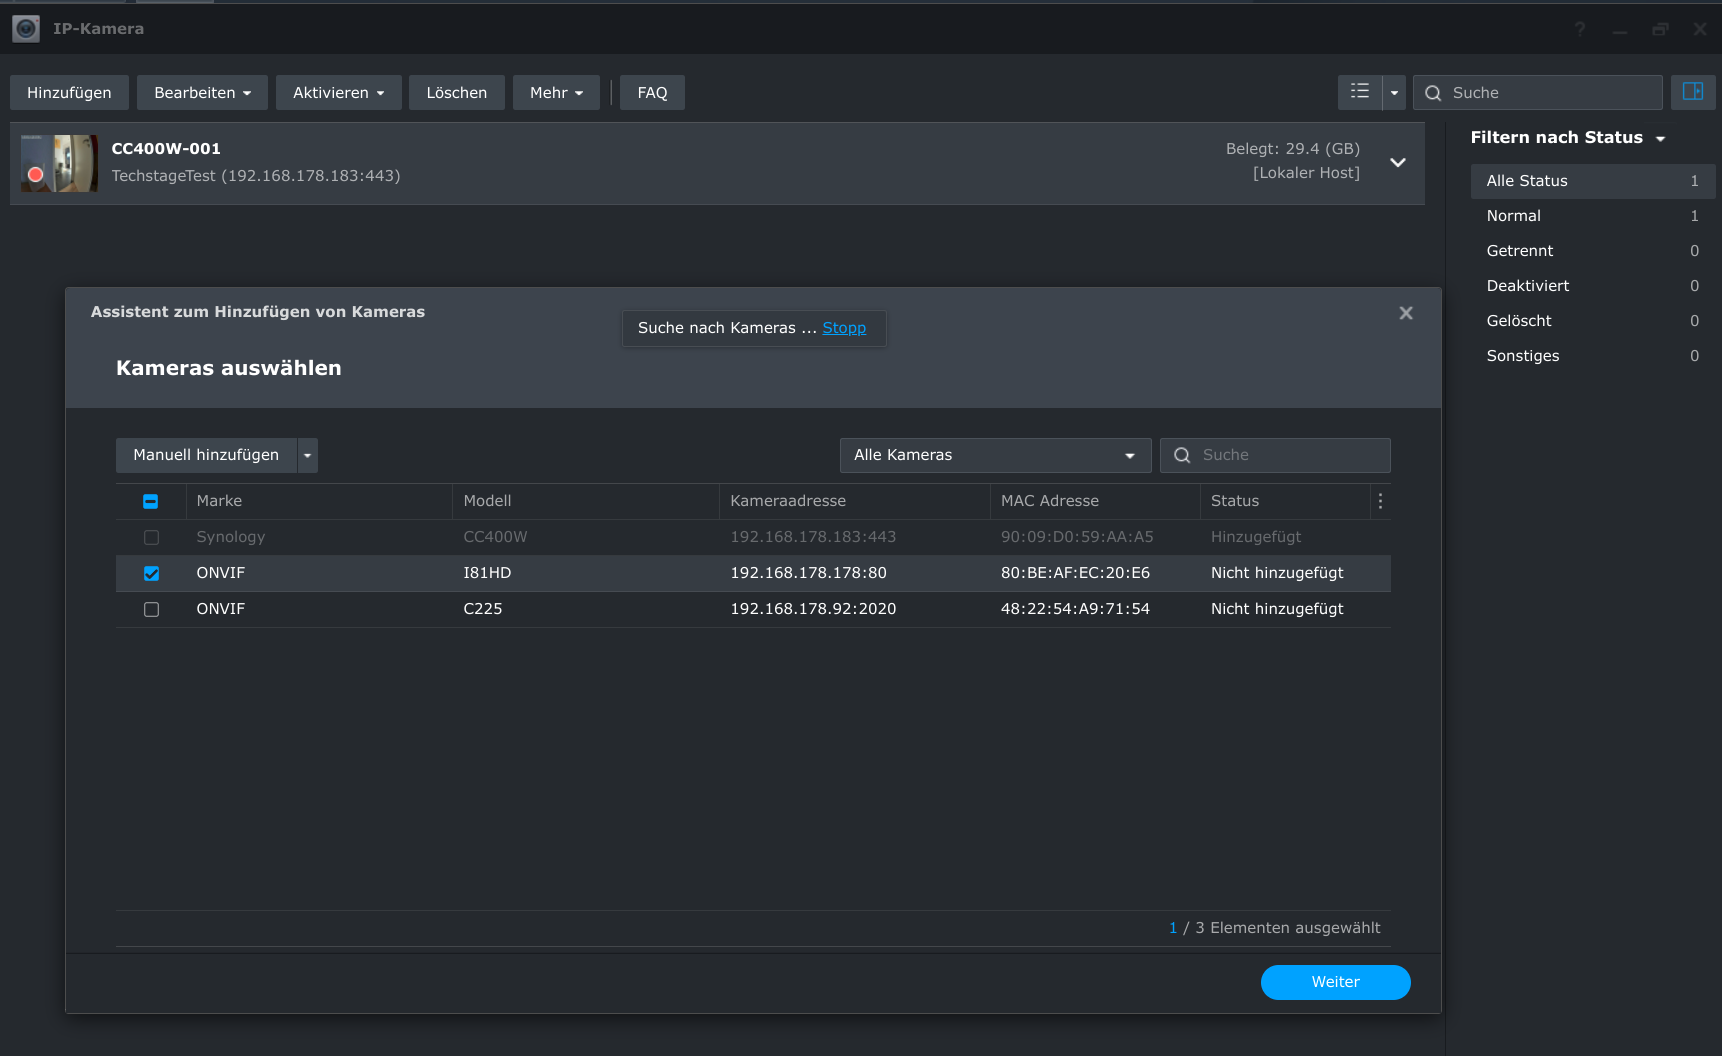
Task: Toggle the side panel layout icon
Action: [1692, 92]
